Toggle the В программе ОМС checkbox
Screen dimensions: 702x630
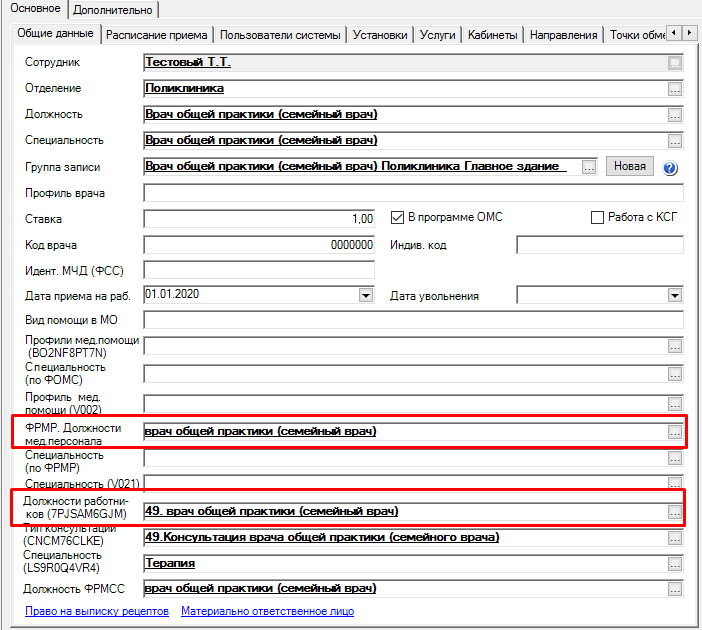[x=397, y=218]
